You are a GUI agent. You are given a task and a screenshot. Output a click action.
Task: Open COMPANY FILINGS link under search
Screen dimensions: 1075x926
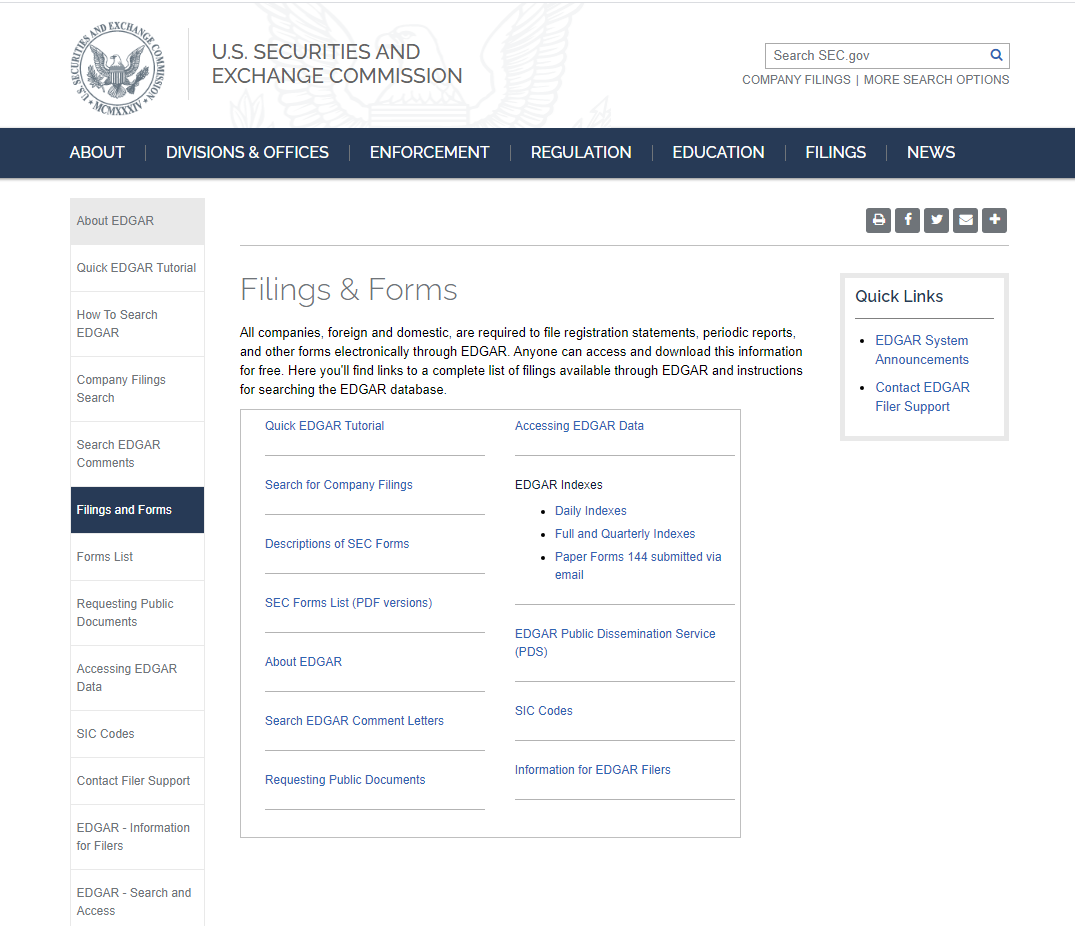(x=796, y=80)
